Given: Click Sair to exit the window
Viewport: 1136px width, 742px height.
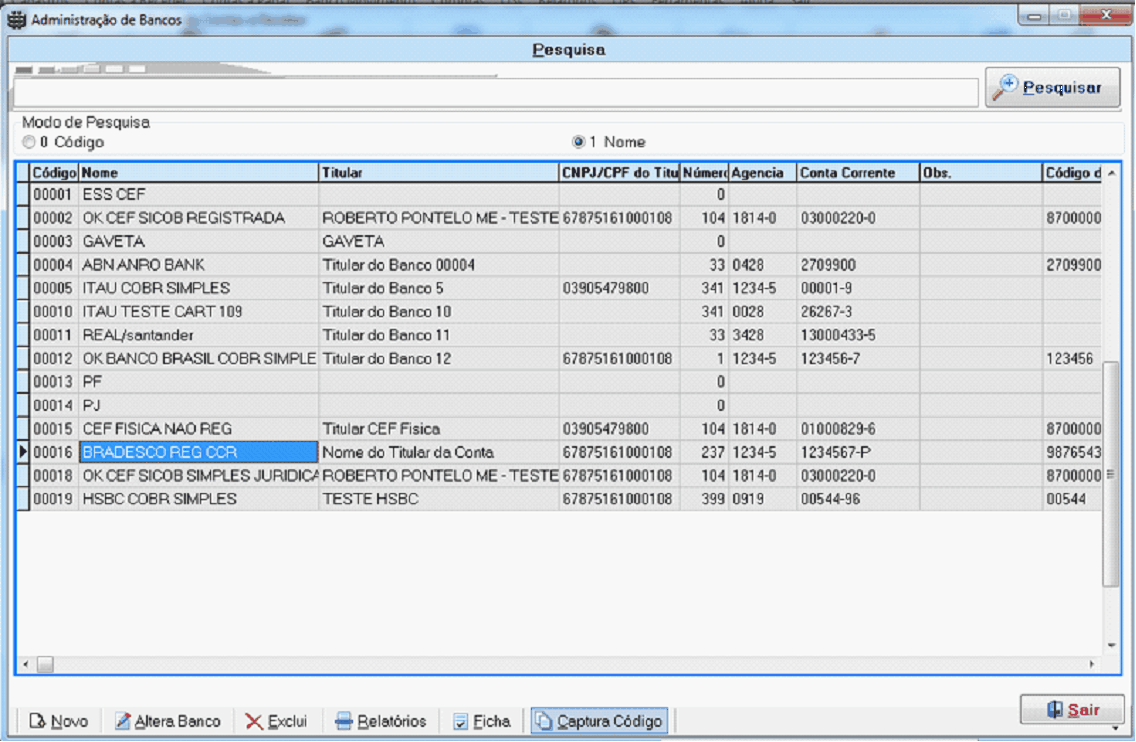Looking at the screenshot, I should (x=1072, y=710).
